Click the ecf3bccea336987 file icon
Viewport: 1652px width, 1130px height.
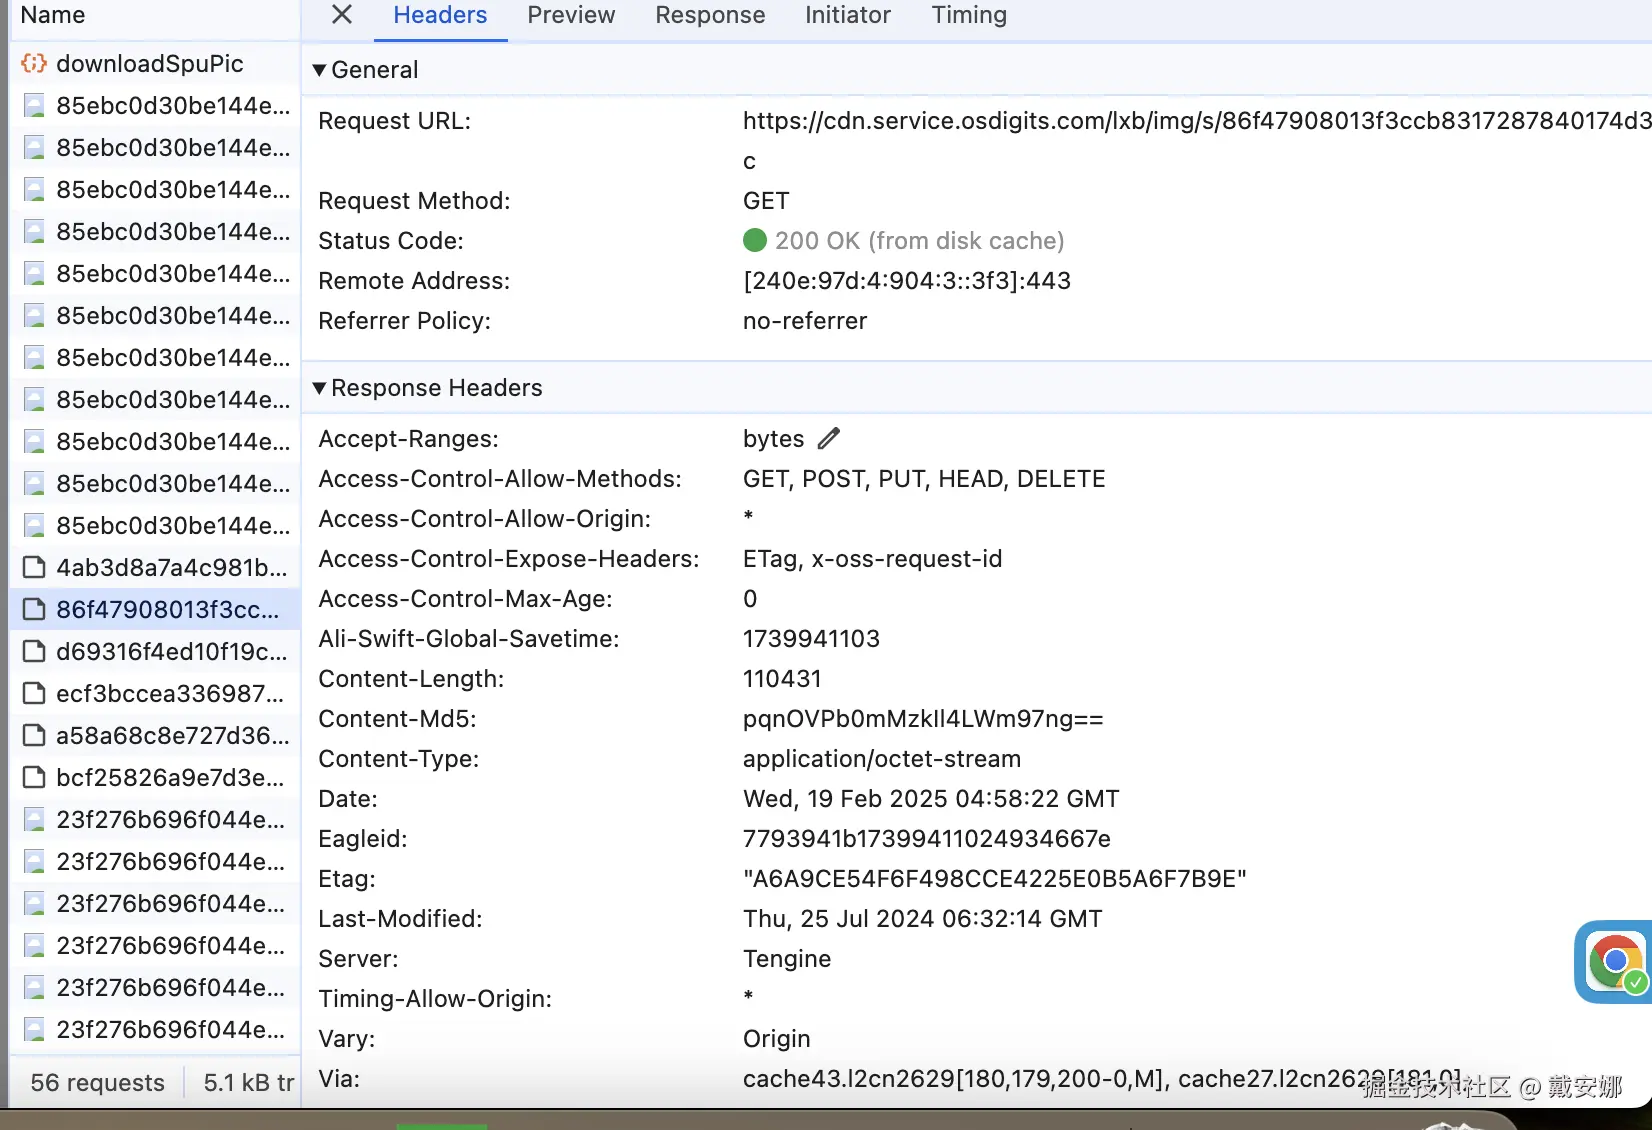pyautogui.click(x=34, y=694)
